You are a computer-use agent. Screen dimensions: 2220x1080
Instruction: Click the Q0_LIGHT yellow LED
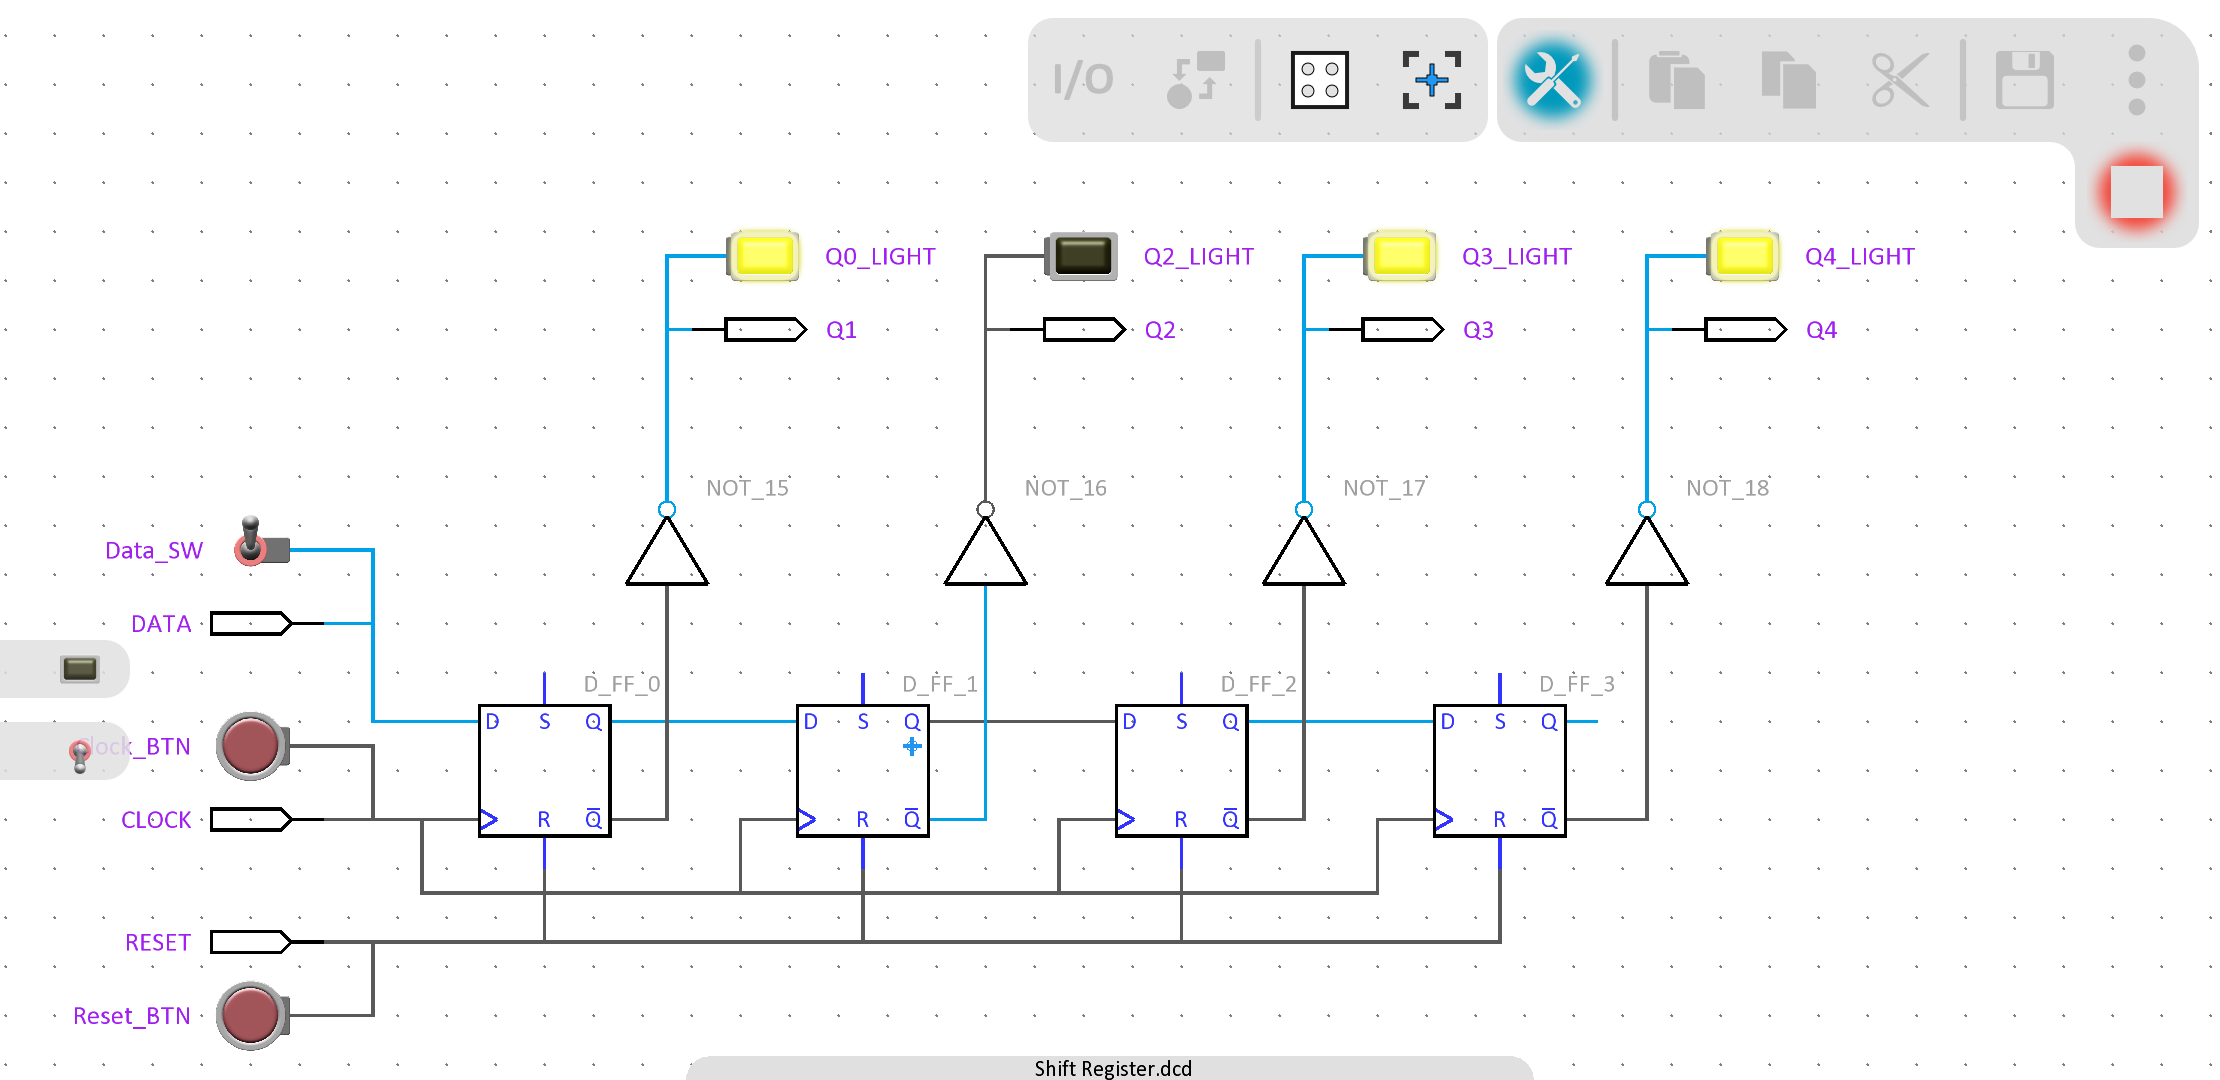pyautogui.click(x=765, y=256)
